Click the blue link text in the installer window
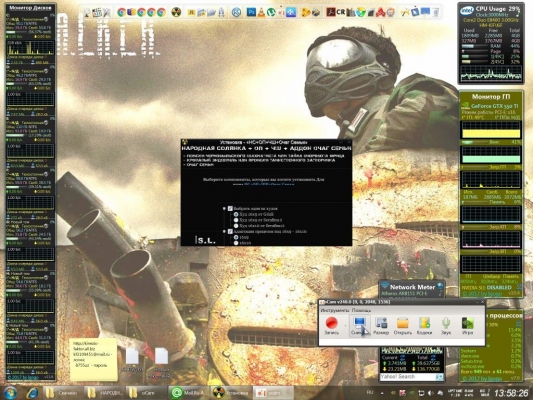 tap(269, 185)
